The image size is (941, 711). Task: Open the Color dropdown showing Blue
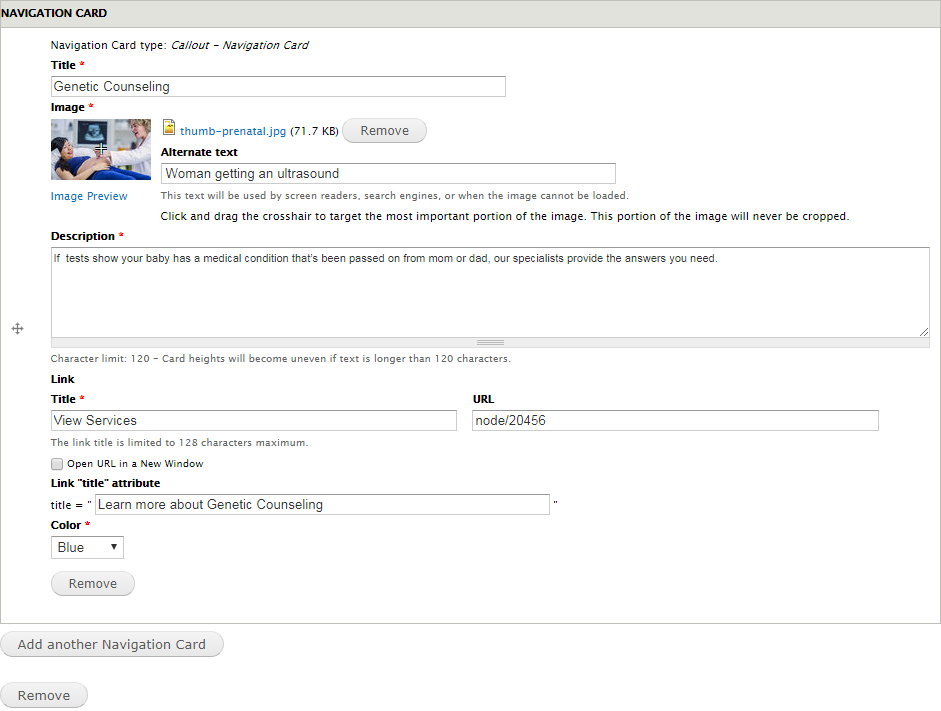pos(87,547)
